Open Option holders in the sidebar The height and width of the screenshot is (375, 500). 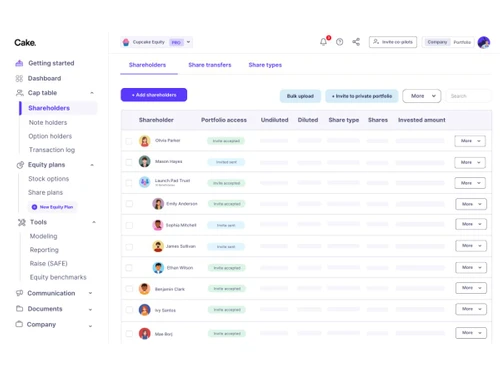click(x=50, y=136)
